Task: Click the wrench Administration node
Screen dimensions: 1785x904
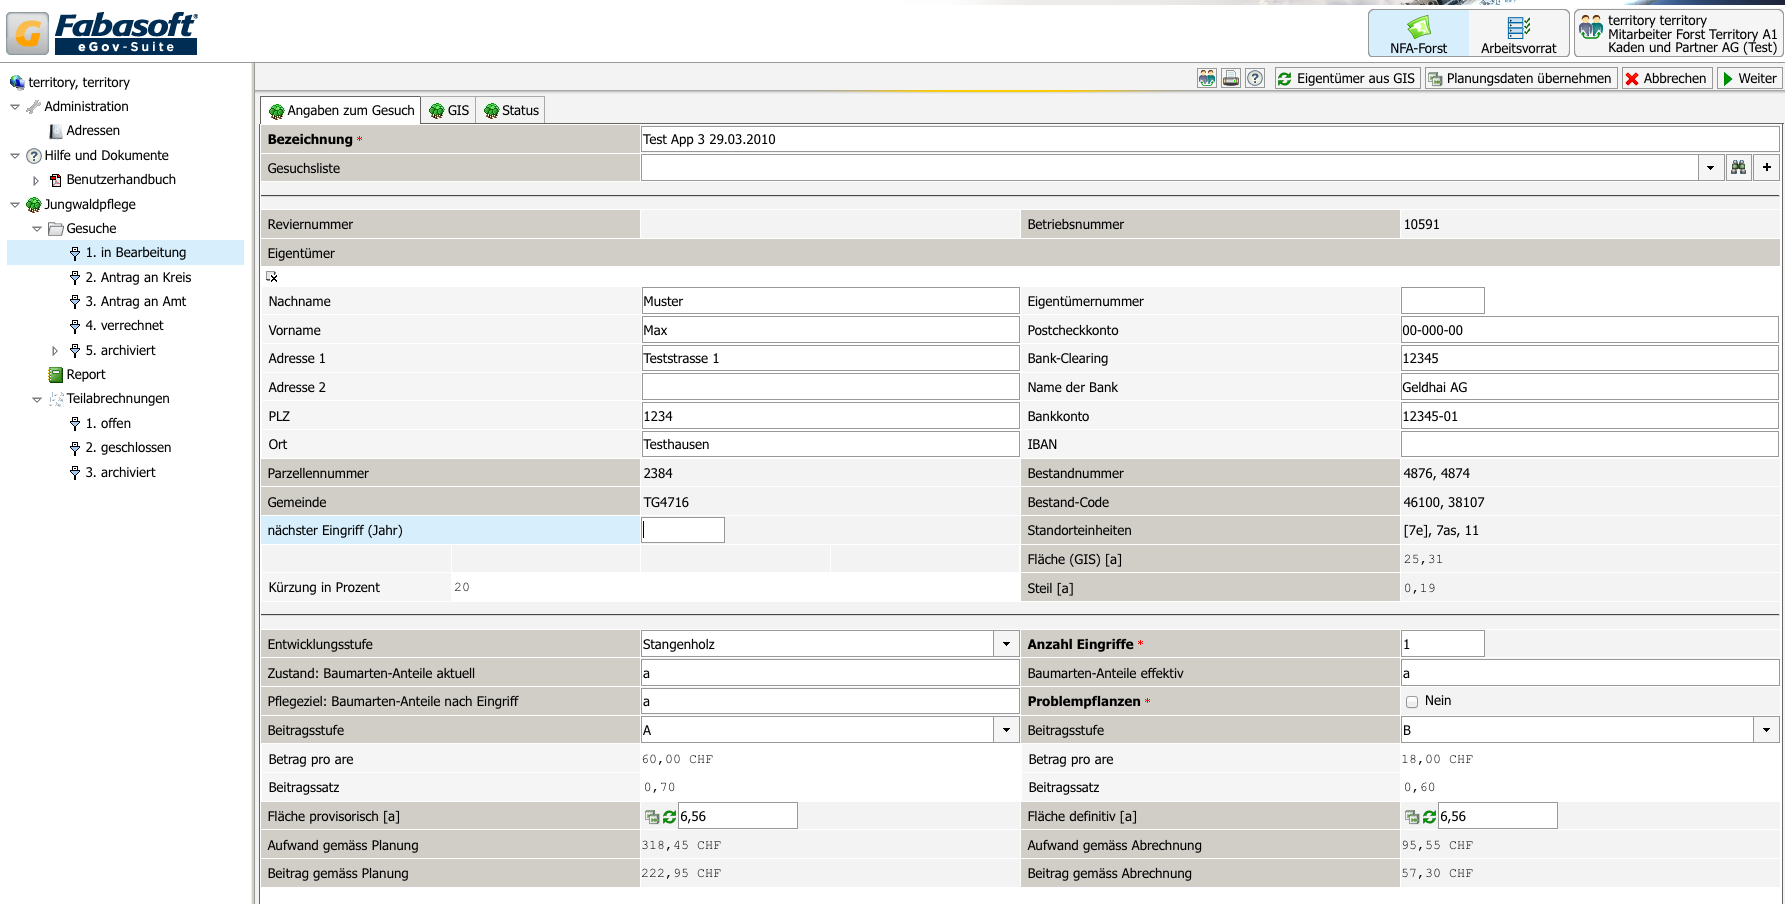Action: pyautogui.click(x=77, y=107)
